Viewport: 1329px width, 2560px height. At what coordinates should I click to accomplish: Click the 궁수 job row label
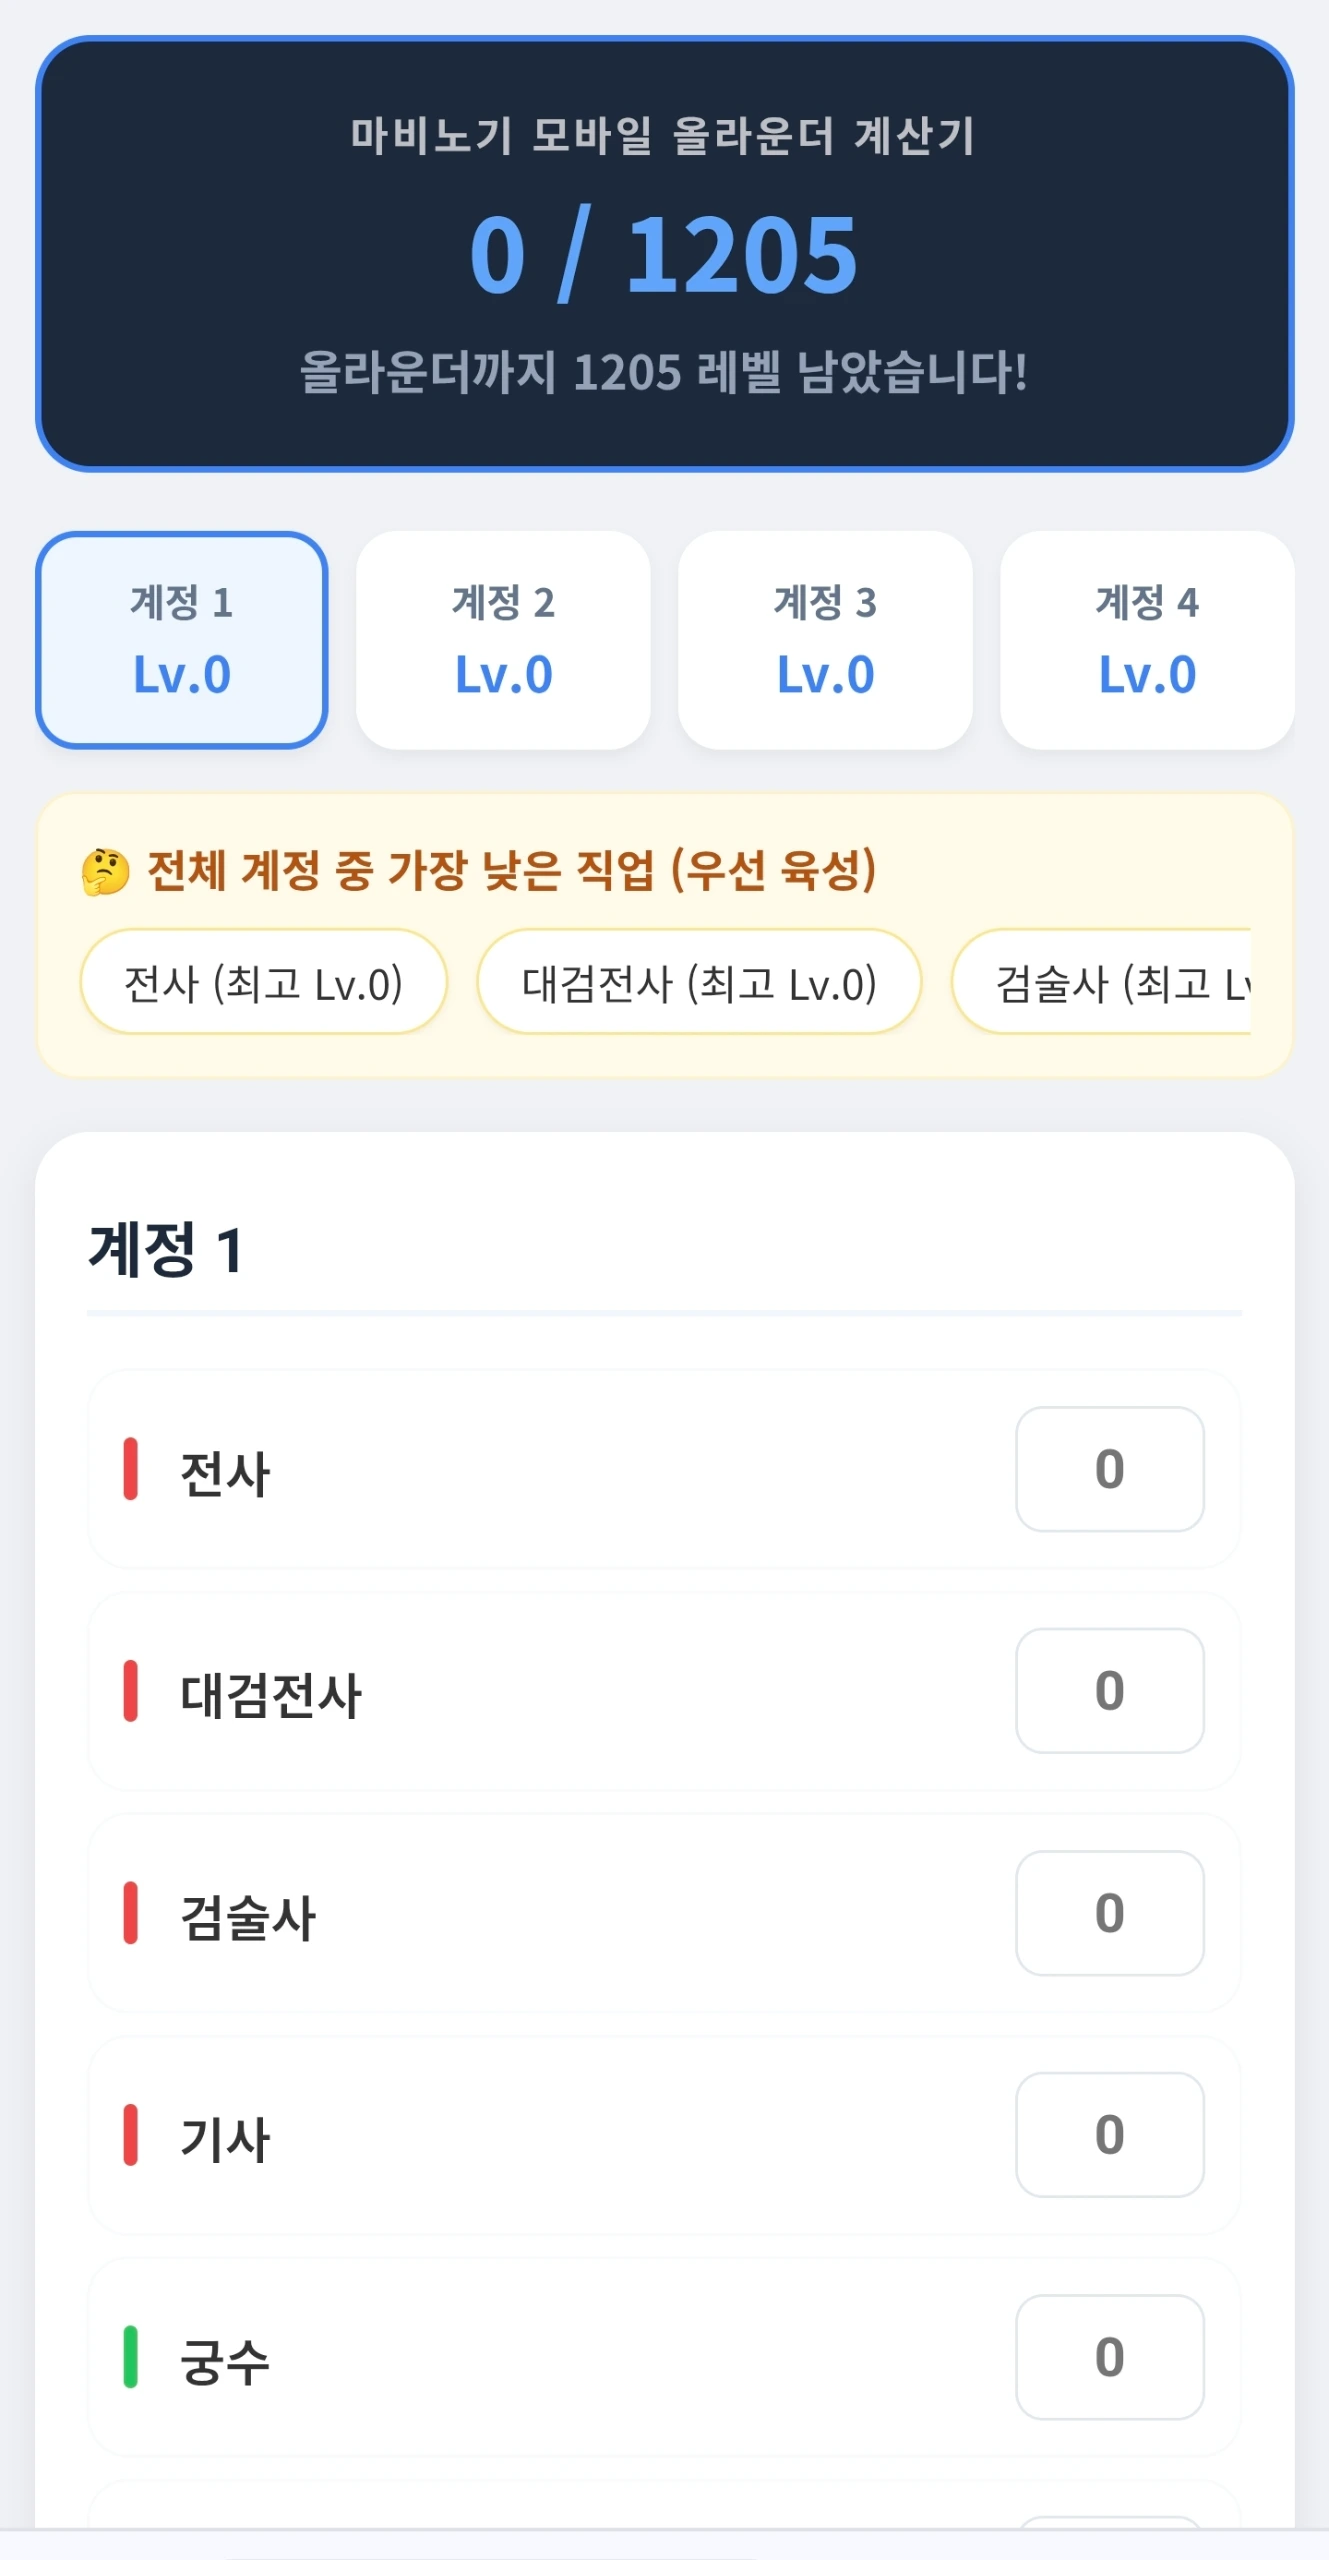pyautogui.click(x=225, y=2361)
